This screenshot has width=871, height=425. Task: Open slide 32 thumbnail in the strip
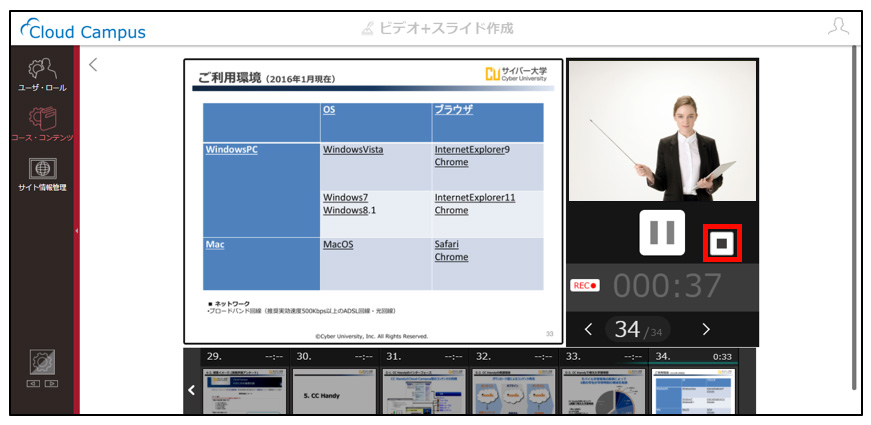(x=514, y=391)
